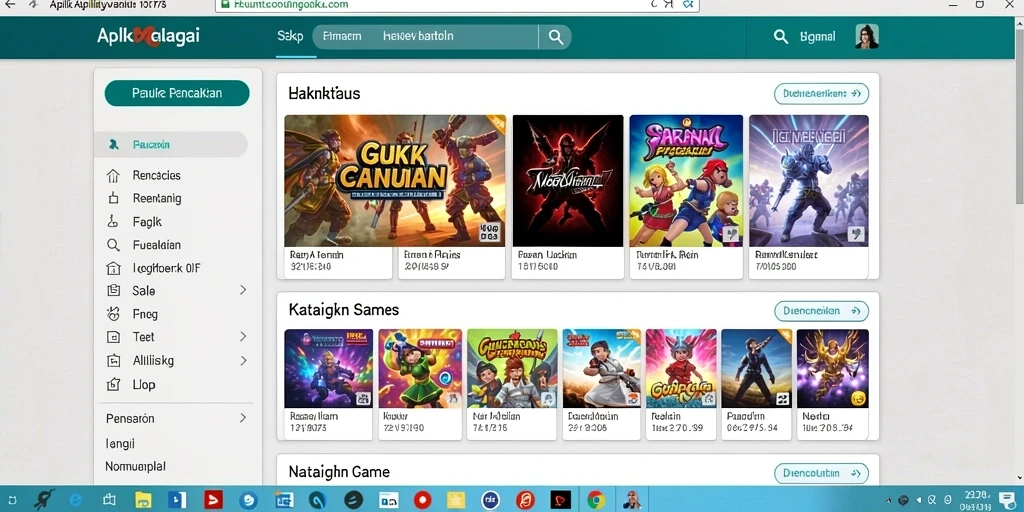Image resolution: width=1024 pixels, height=512 pixels.
Task: Click the yellow sticky note icon on taskbar
Action: click(x=456, y=500)
